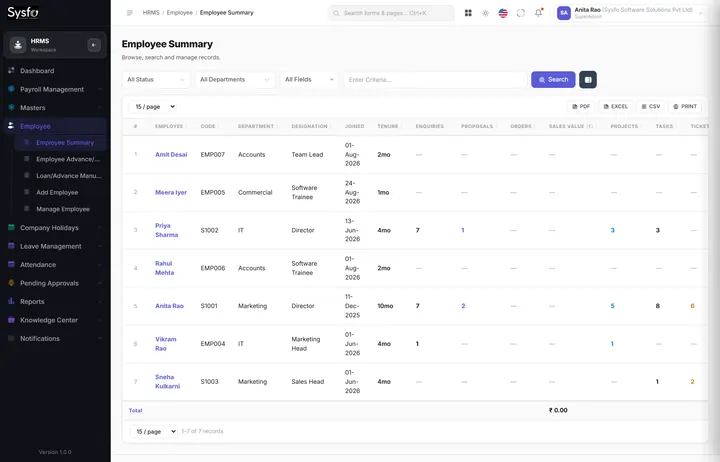This screenshot has height=462, width=720.
Task: Sort by DESIGNATION column header
Action: point(310,126)
